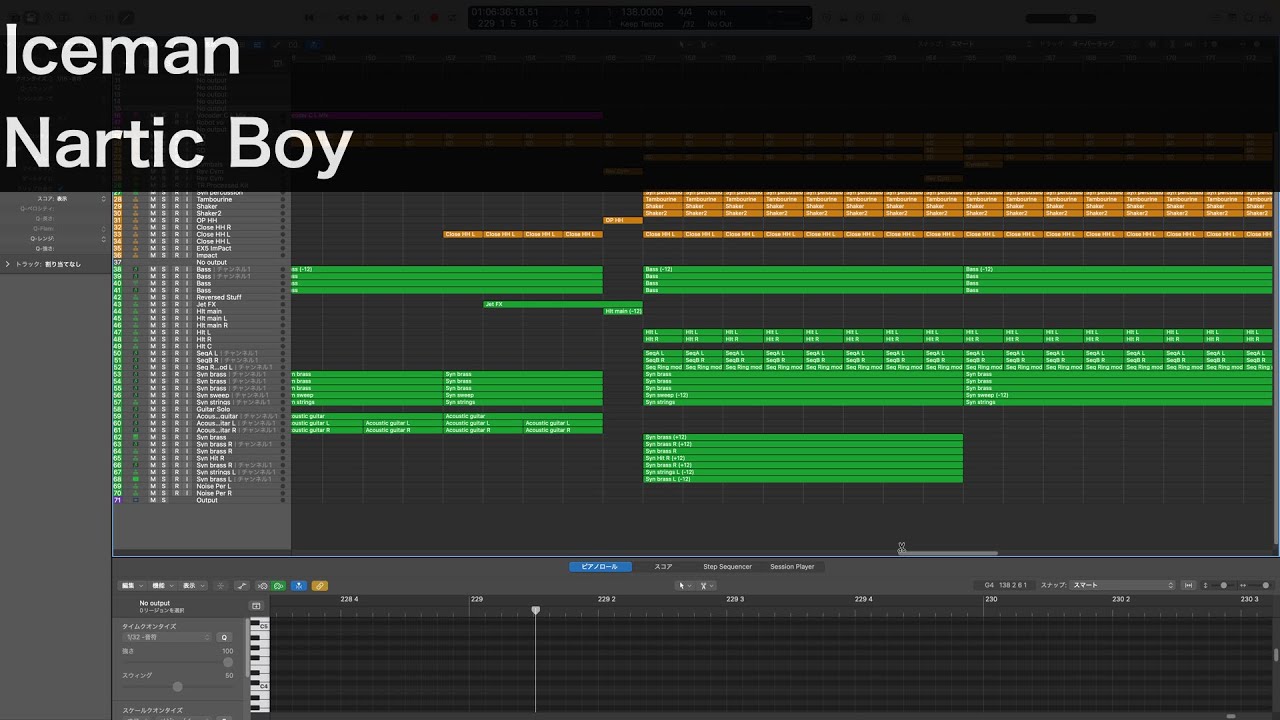
Task: Switch to the Session Player tab
Action: [x=792, y=567]
